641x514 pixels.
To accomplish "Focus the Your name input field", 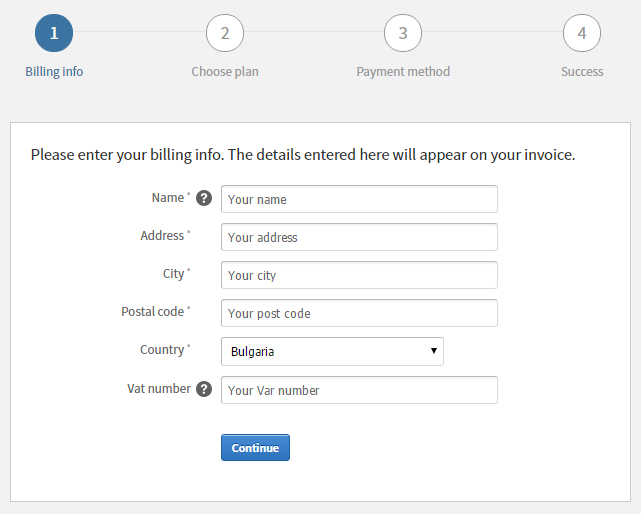I will coord(359,199).
